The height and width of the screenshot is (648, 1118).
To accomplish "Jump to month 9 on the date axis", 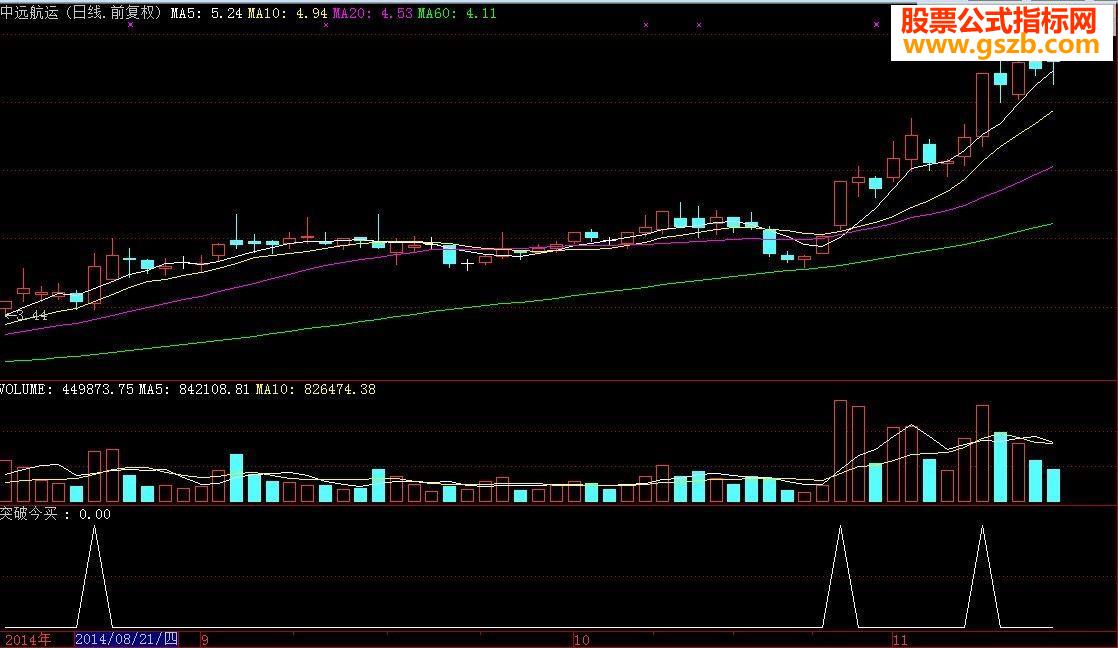I will pyautogui.click(x=205, y=640).
